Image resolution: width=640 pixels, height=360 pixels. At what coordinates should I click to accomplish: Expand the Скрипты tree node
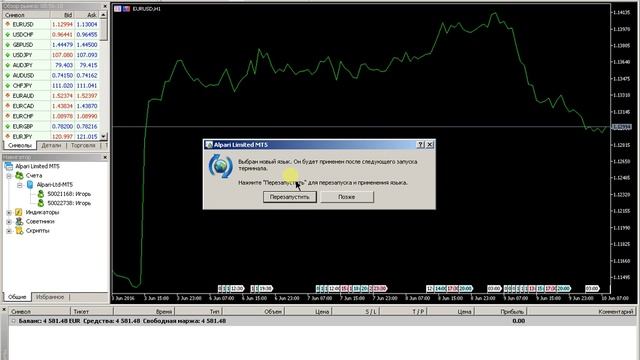(9, 231)
